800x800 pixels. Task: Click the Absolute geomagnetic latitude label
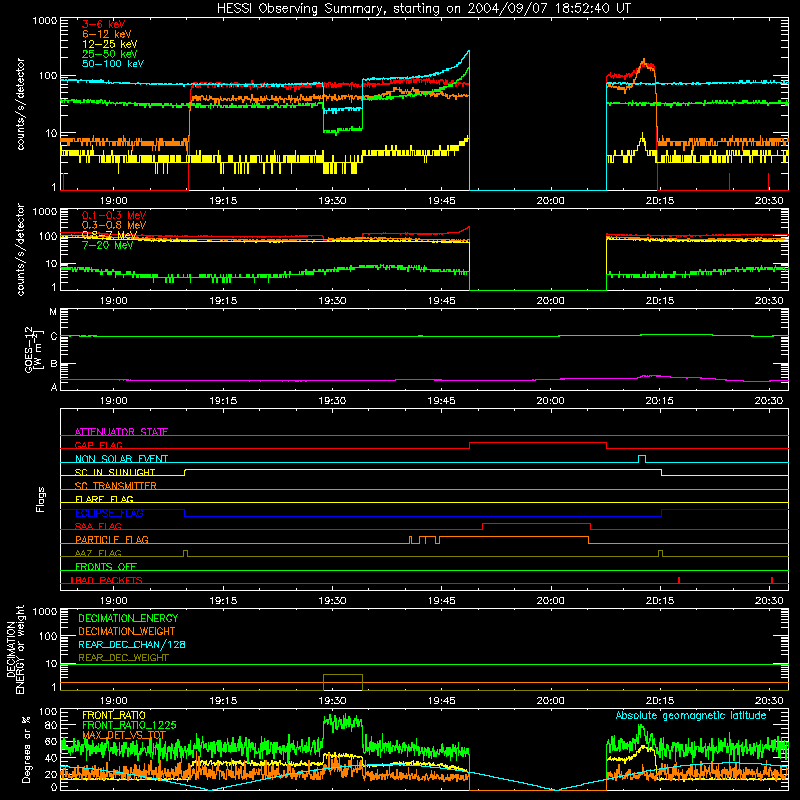691,715
